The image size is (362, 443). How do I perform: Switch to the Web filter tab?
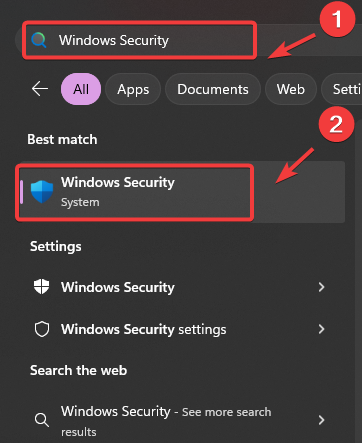[x=291, y=89]
